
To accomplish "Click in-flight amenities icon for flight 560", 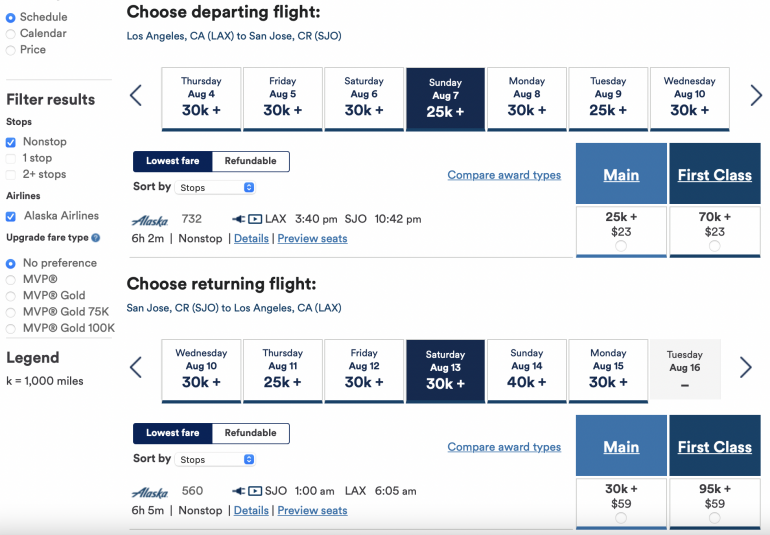I will (x=248, y=491).
